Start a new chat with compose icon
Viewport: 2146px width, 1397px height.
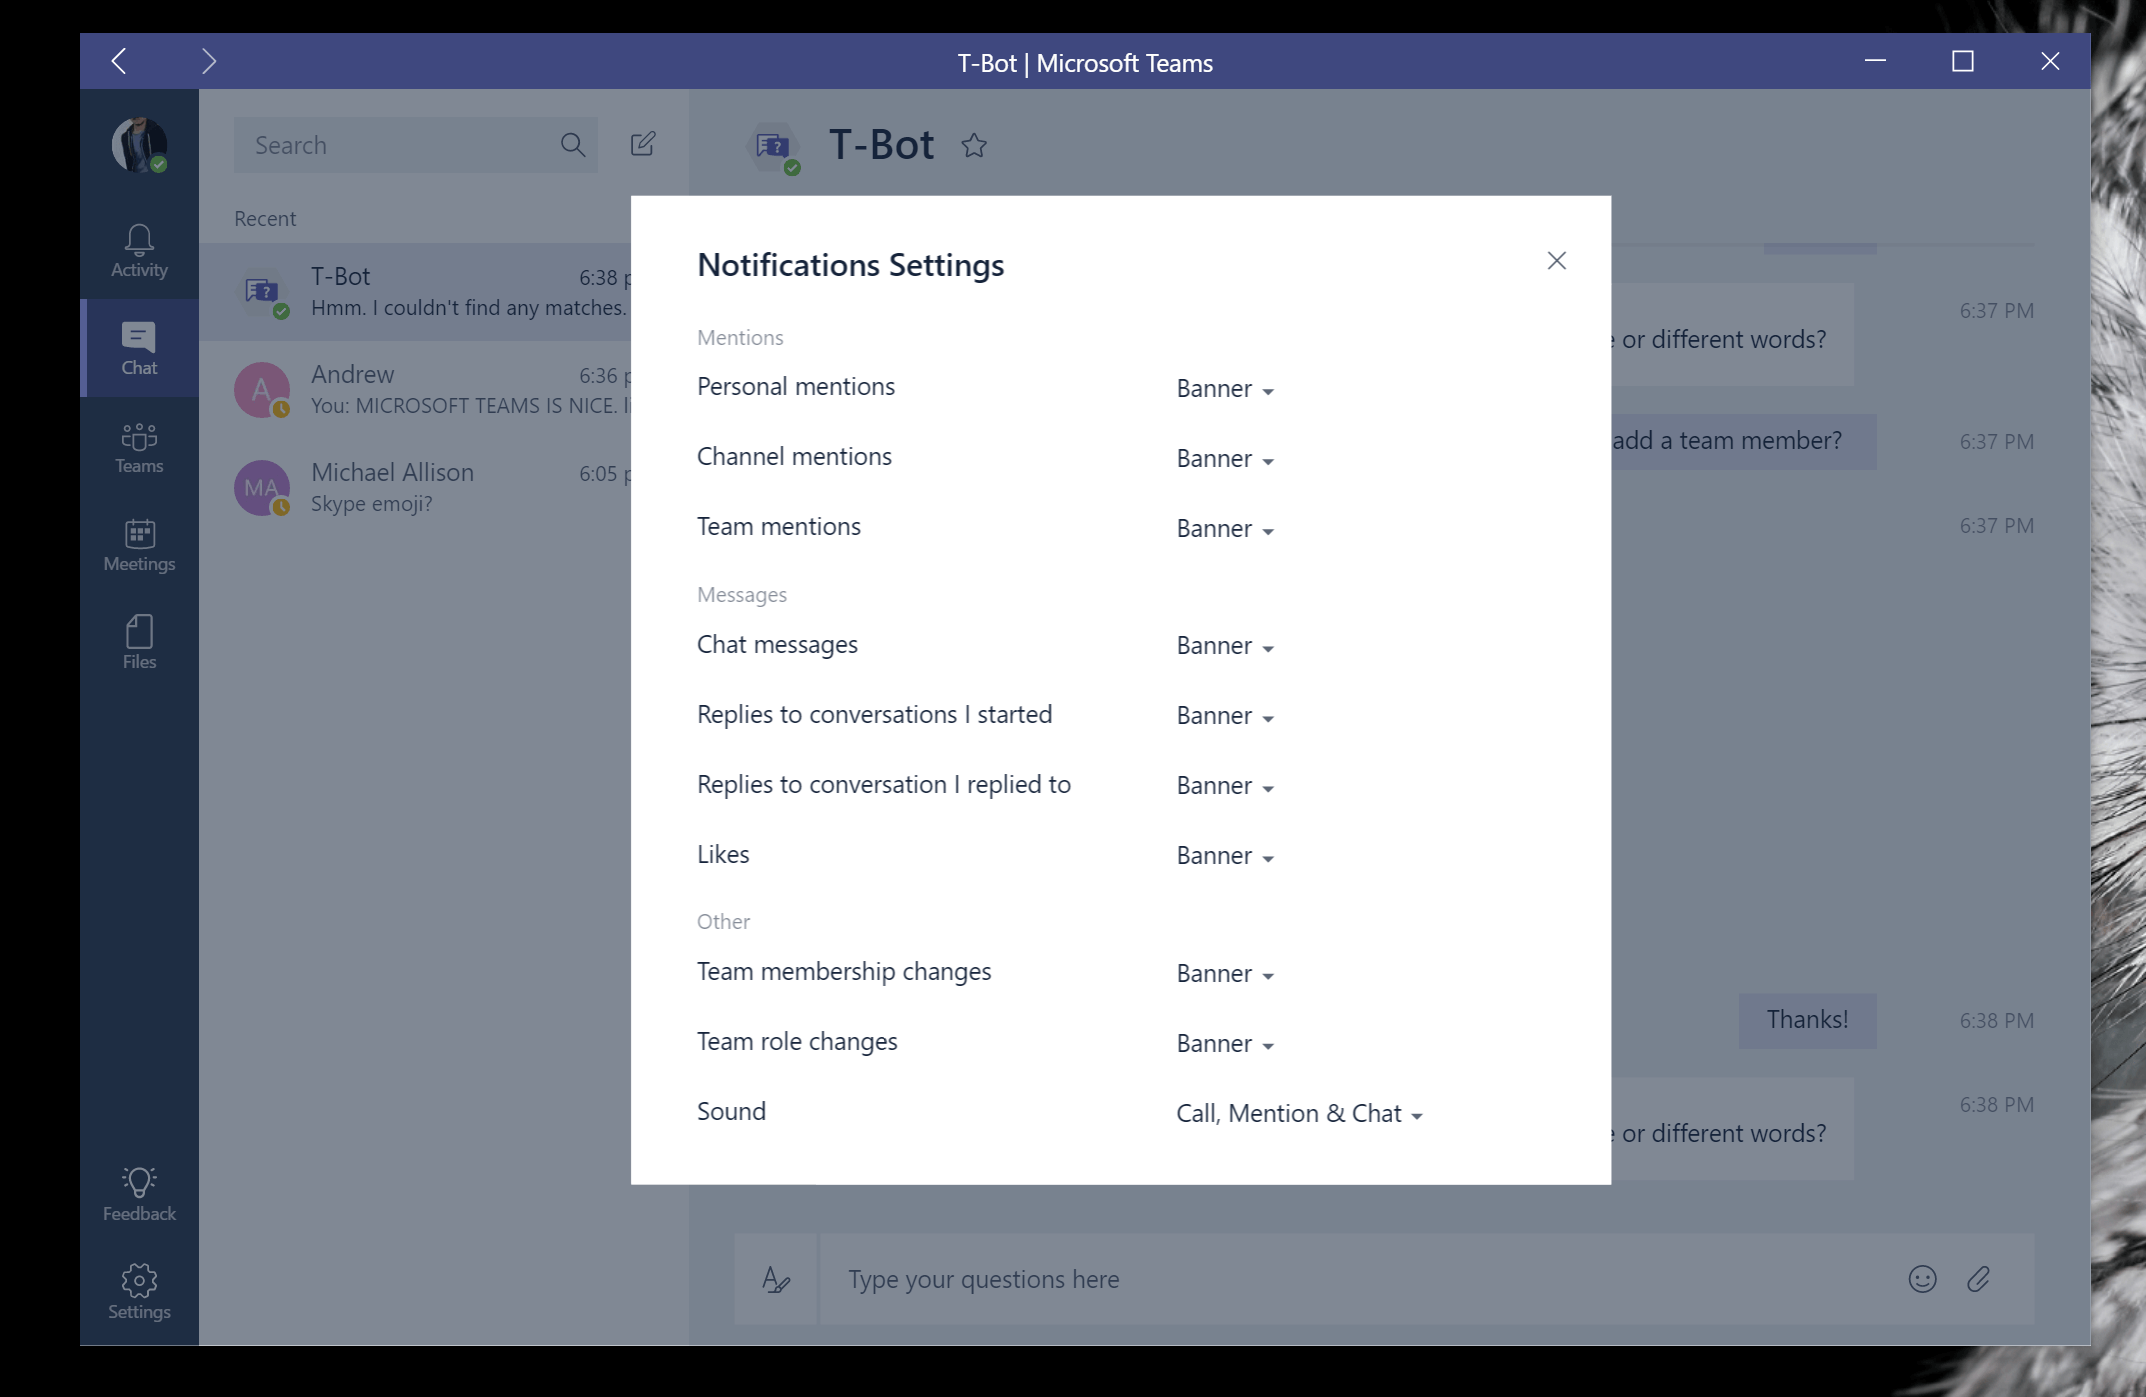pyautogui.click(x=643, y=144)
